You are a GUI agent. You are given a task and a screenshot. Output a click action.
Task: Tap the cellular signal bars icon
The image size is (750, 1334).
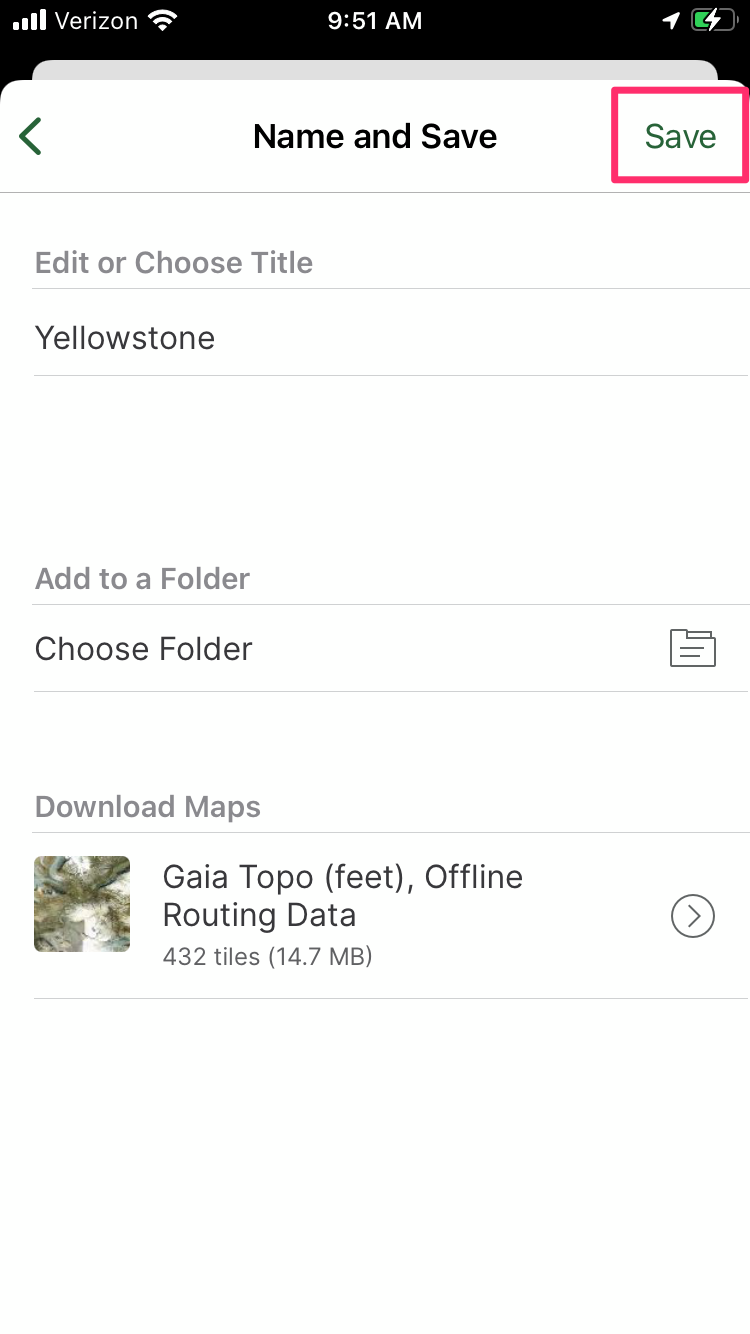pos(30,20)
